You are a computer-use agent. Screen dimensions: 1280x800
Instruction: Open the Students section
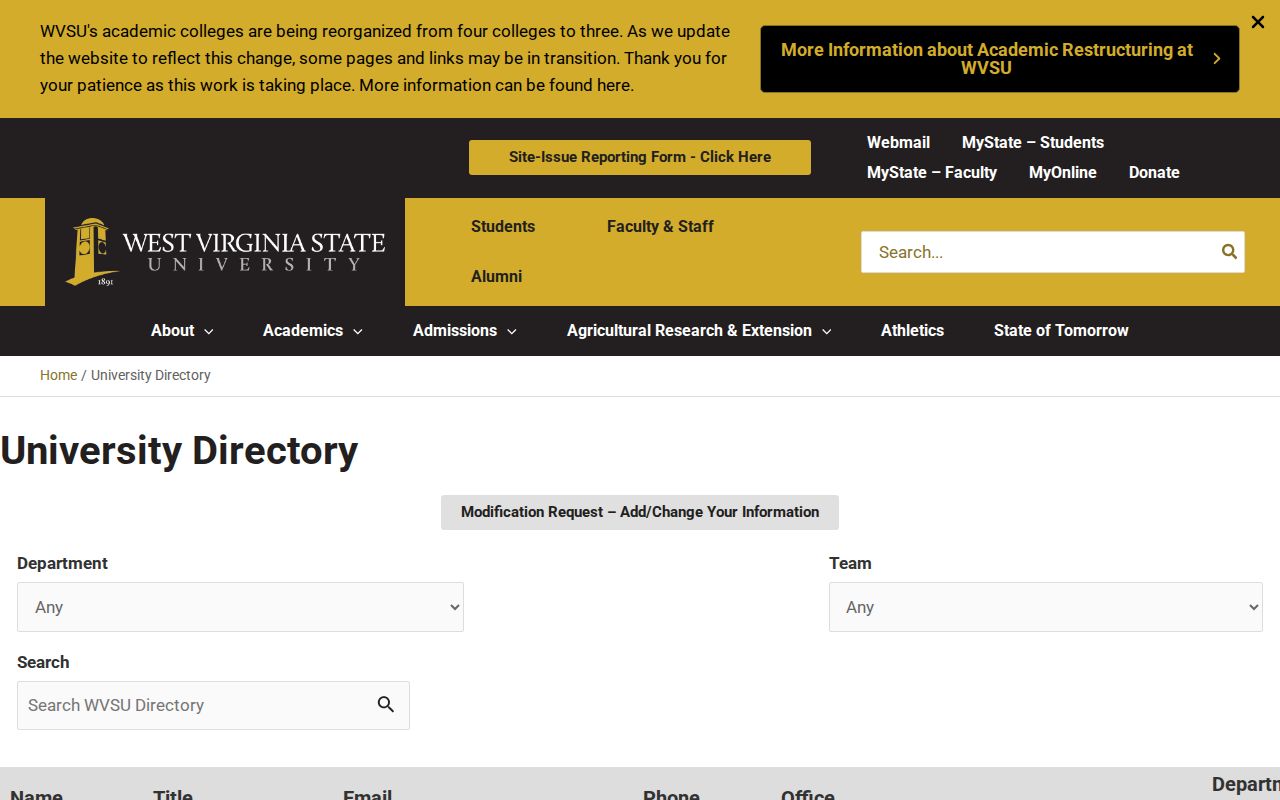pos(503,226)
